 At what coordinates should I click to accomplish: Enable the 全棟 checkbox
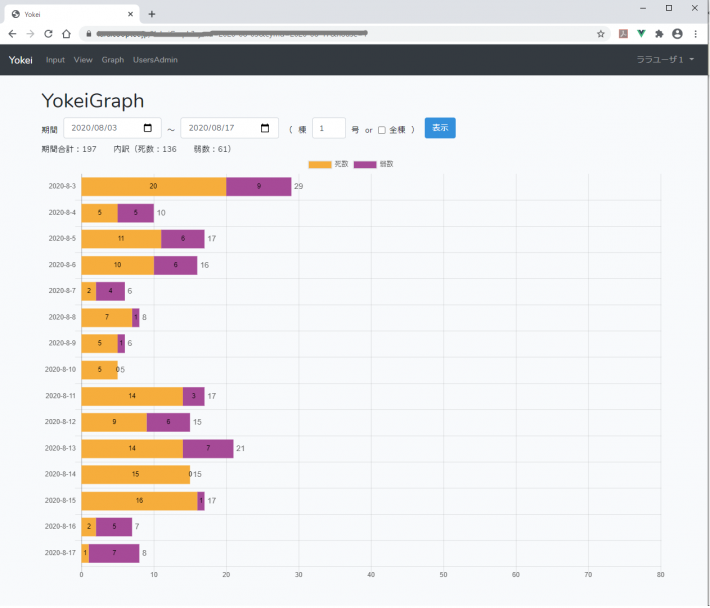click(381, 130)
